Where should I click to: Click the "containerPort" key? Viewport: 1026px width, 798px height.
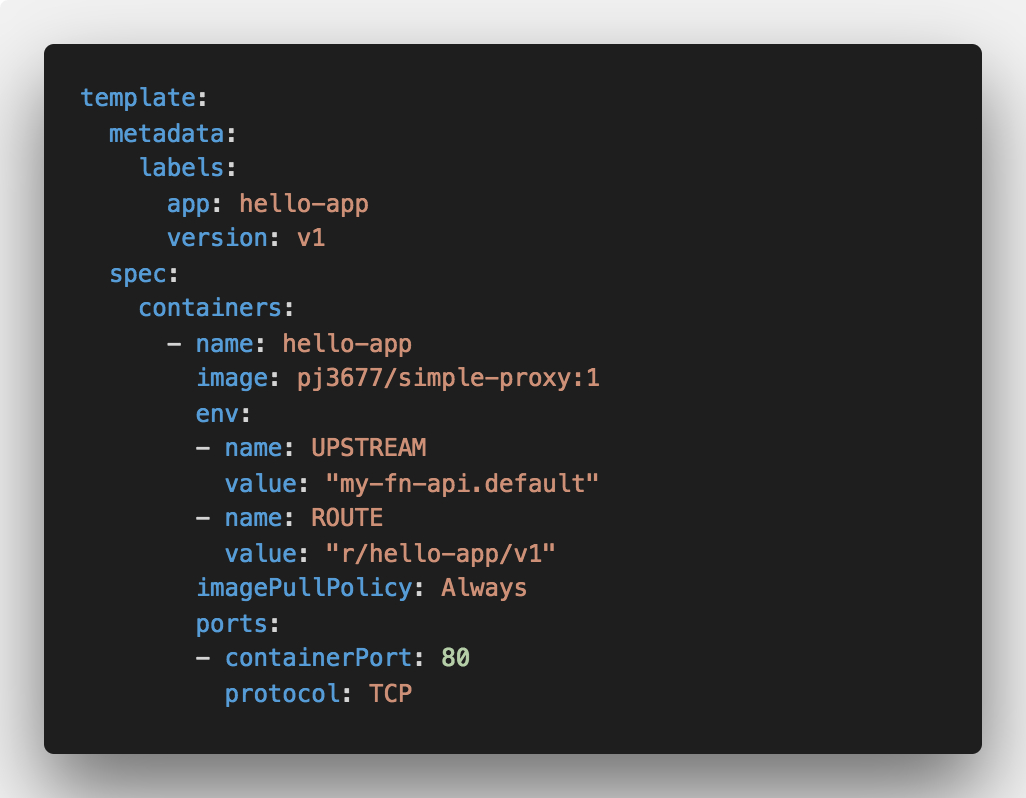click(318, 658)
